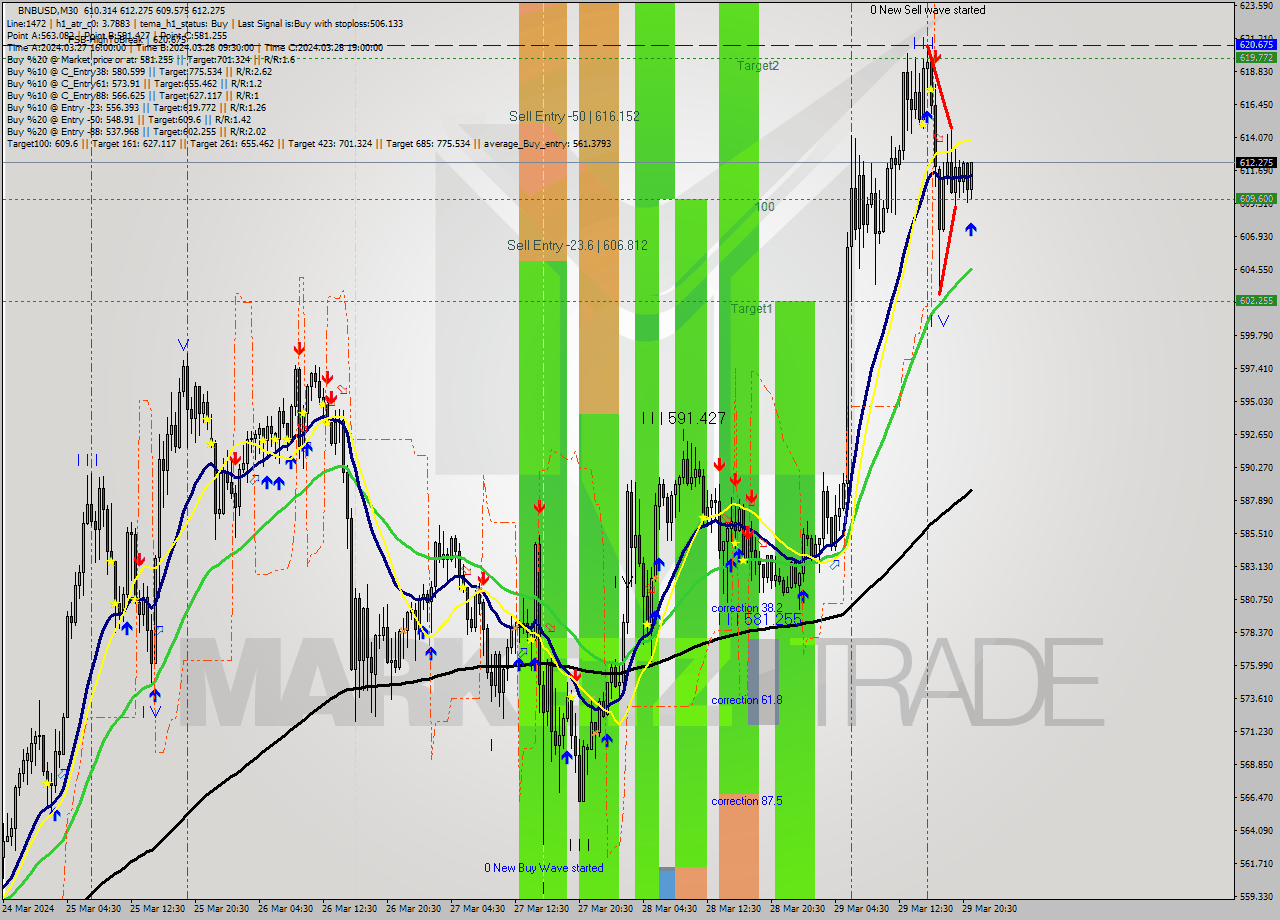Click the black 612.275 current price tag
This screenshot has width=1280, height=920.
tap(1256, 162)
